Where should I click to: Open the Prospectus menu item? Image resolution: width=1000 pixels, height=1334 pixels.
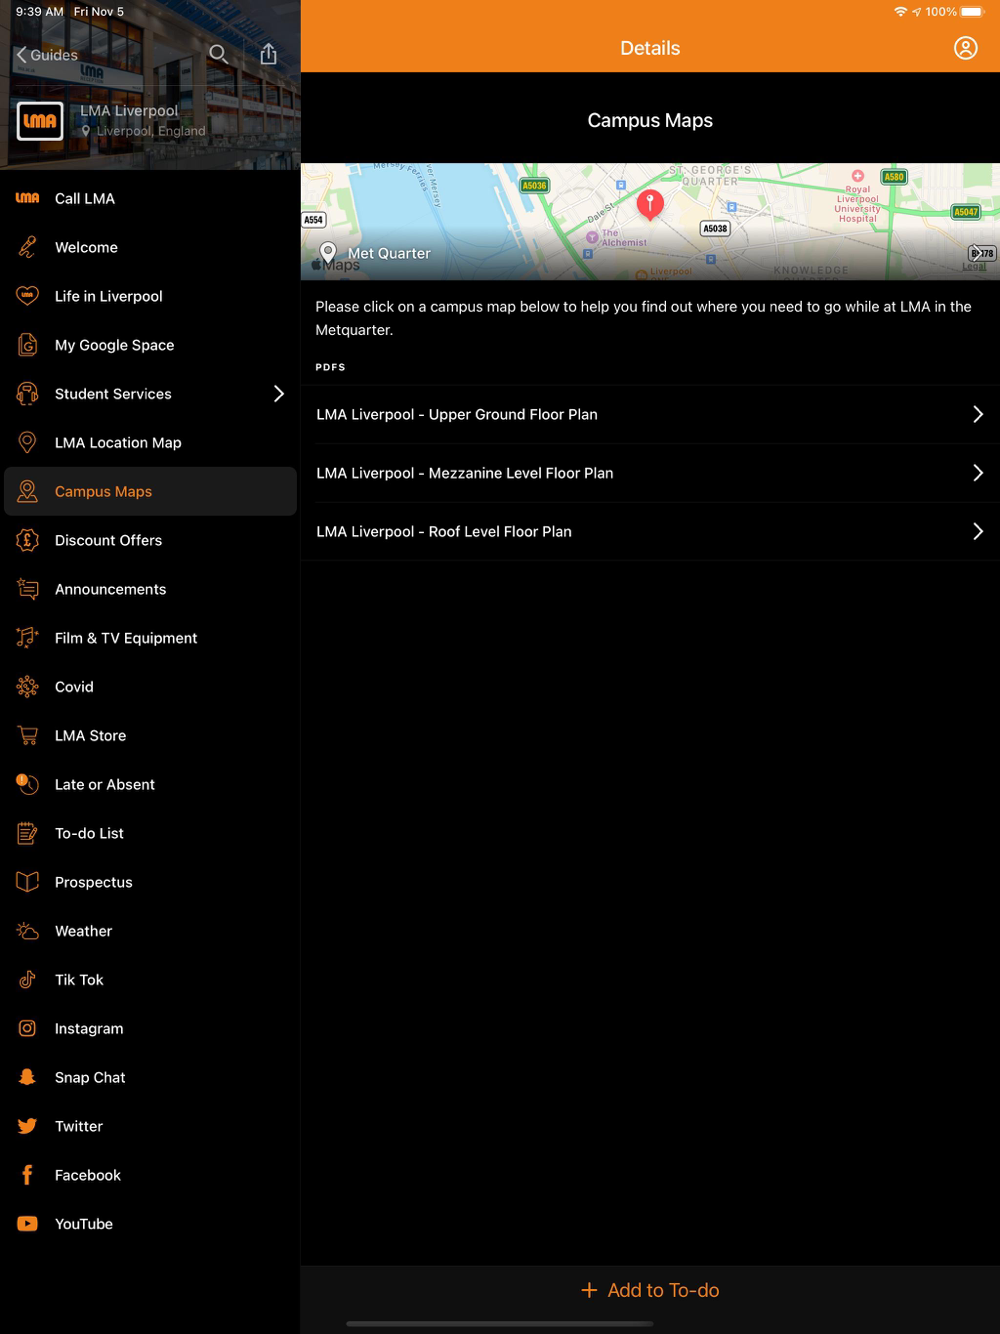[x=150, y=882]
